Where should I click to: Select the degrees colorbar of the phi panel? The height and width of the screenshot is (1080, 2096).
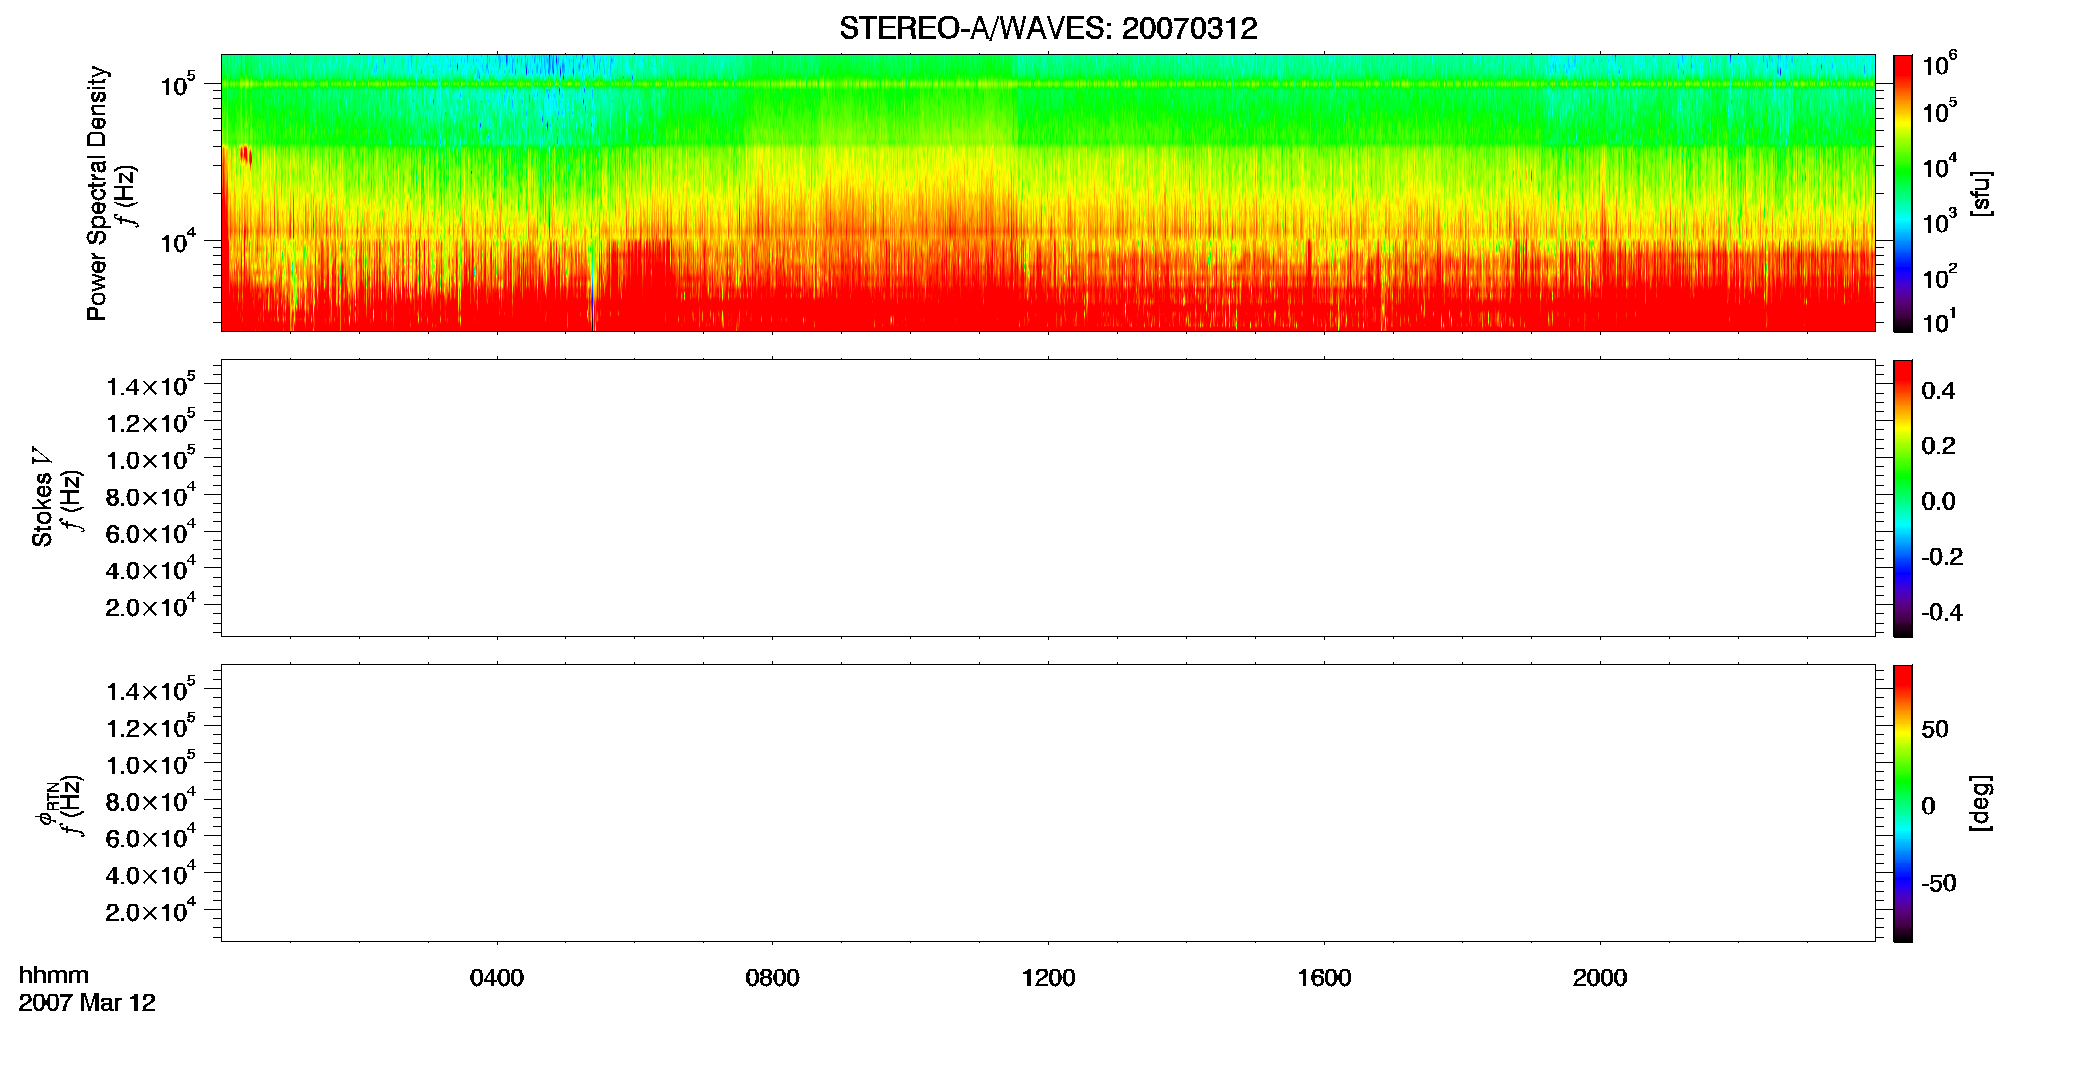point(1903,803)
